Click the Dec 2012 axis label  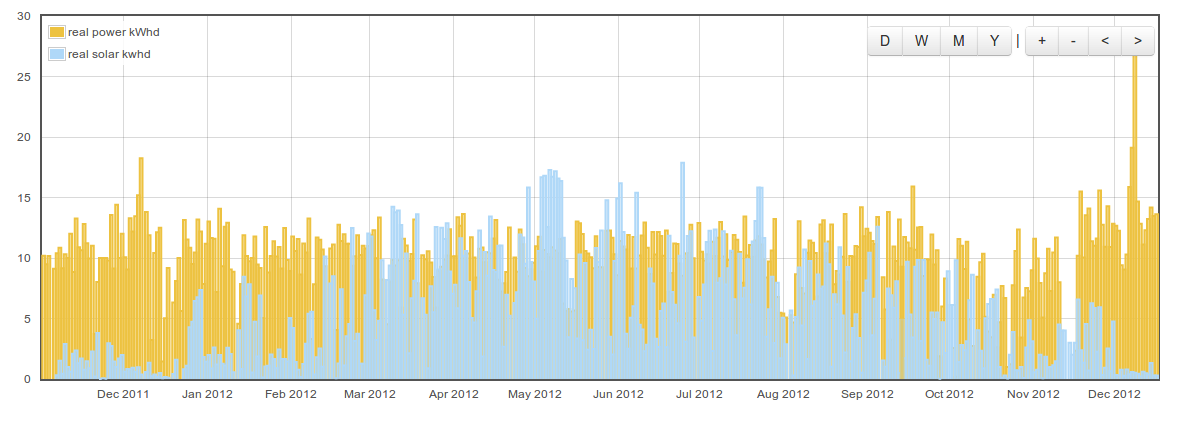[x=1114, y=394]
